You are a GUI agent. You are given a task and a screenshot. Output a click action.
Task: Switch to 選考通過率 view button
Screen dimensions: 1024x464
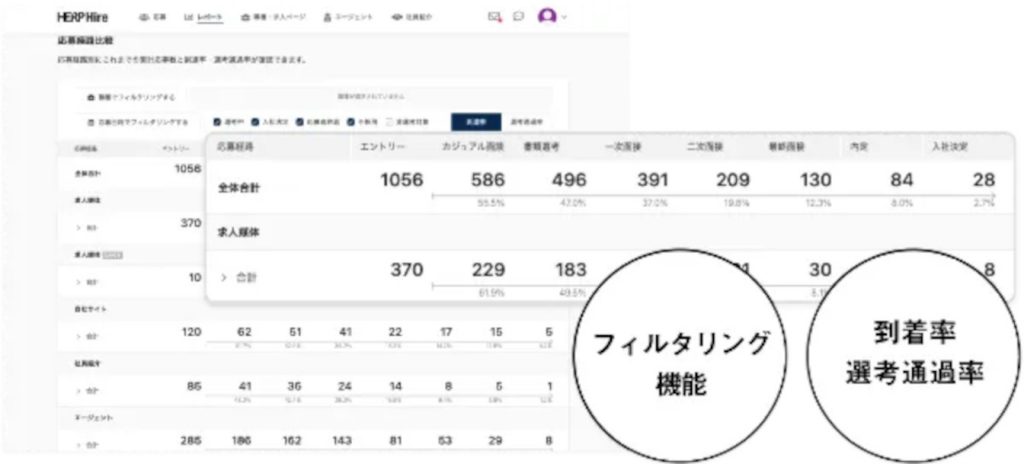526,122
